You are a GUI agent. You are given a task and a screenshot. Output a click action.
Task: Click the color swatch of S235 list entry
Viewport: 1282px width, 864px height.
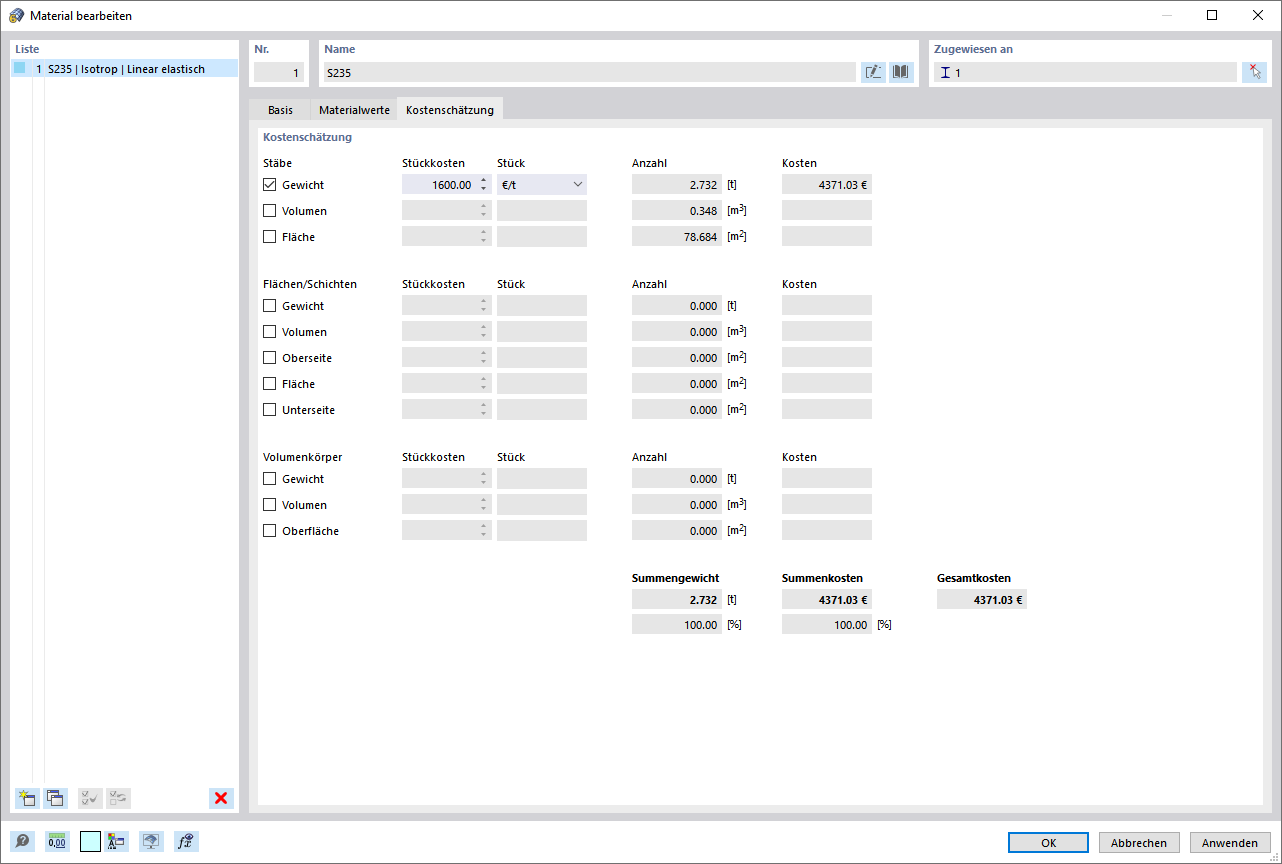click(x=20, y=69)
